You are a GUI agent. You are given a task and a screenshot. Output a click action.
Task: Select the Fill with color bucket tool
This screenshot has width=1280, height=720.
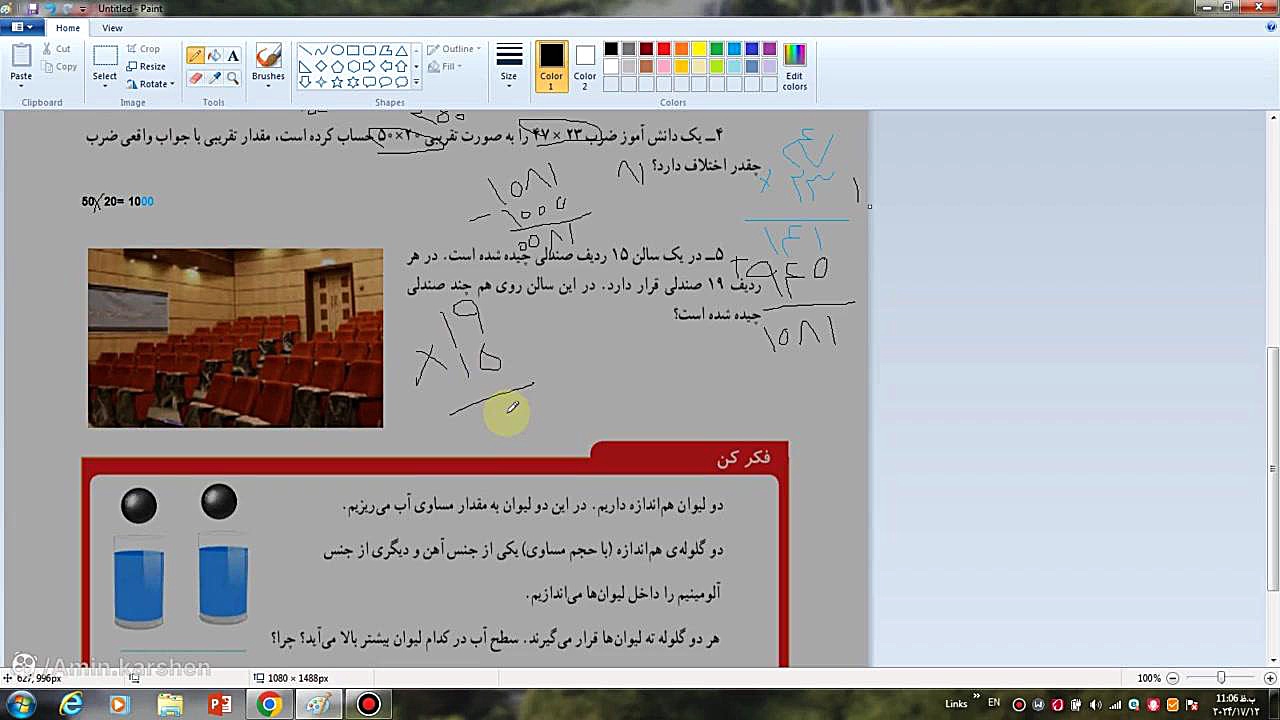(x=214, y=56)
